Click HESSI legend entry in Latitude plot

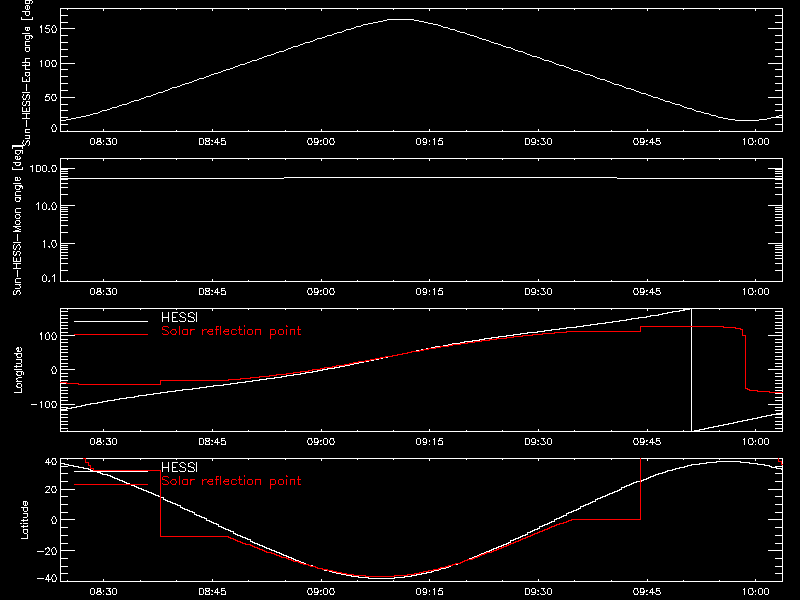coord(179,468)
